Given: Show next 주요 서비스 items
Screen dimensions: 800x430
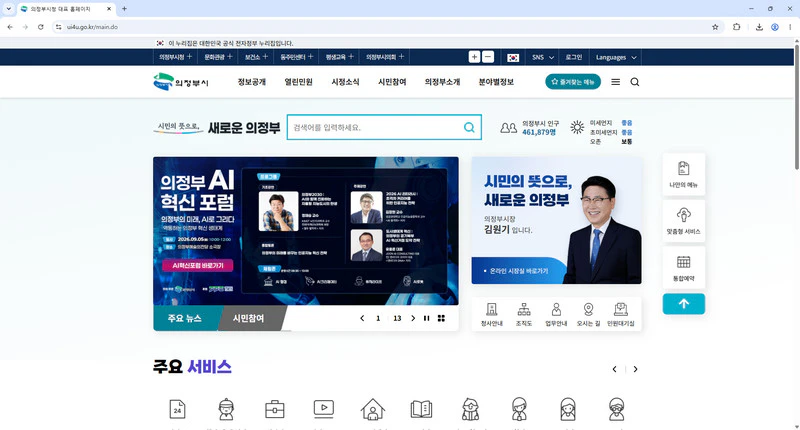Looking at the screenshot, I should 635,369.
